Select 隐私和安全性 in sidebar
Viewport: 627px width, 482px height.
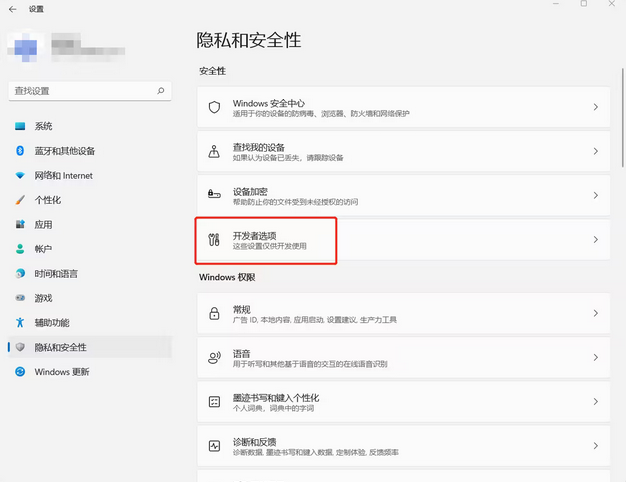[90, 347]
